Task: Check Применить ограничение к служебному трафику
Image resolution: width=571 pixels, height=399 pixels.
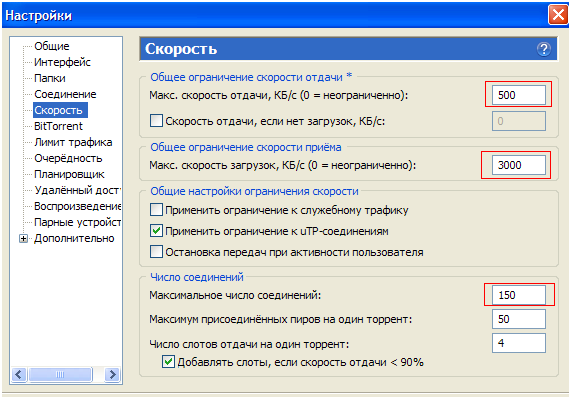Action: 156,210
